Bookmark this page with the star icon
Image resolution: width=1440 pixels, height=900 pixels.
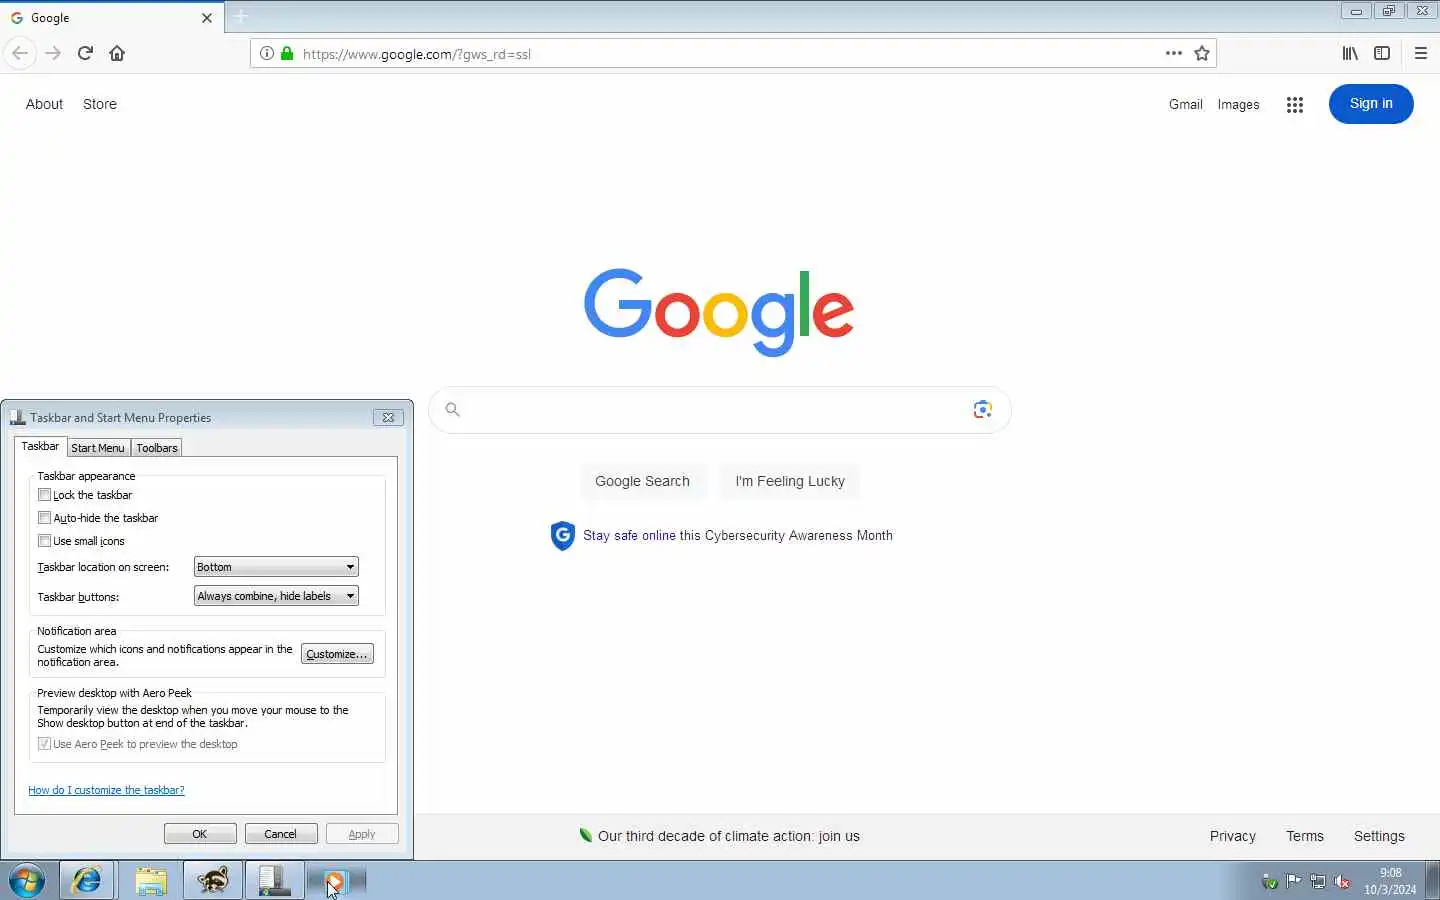pyautogui.click(x=1202, y=53)
